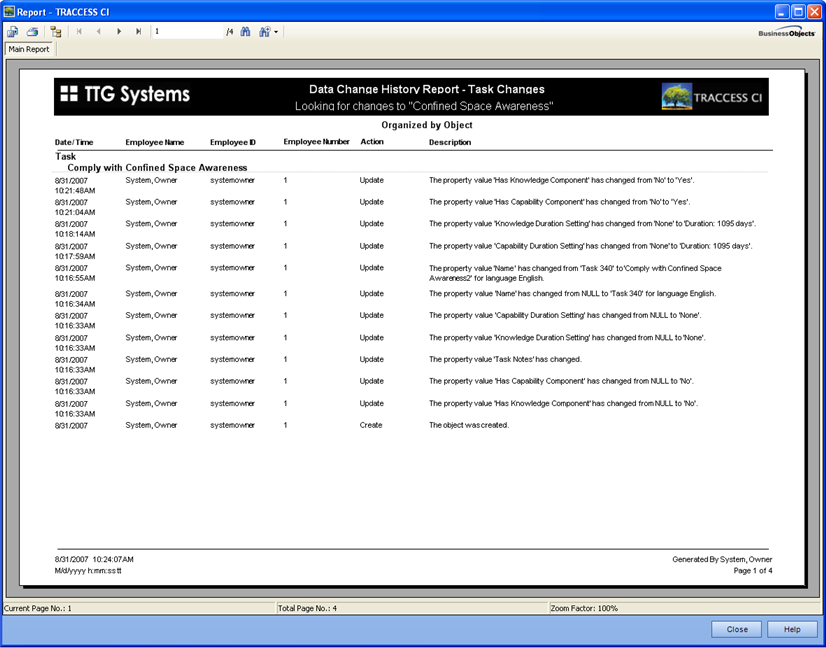Go to the first page arrow
Viewport: 826px width, 648px height.
point(80,32)
